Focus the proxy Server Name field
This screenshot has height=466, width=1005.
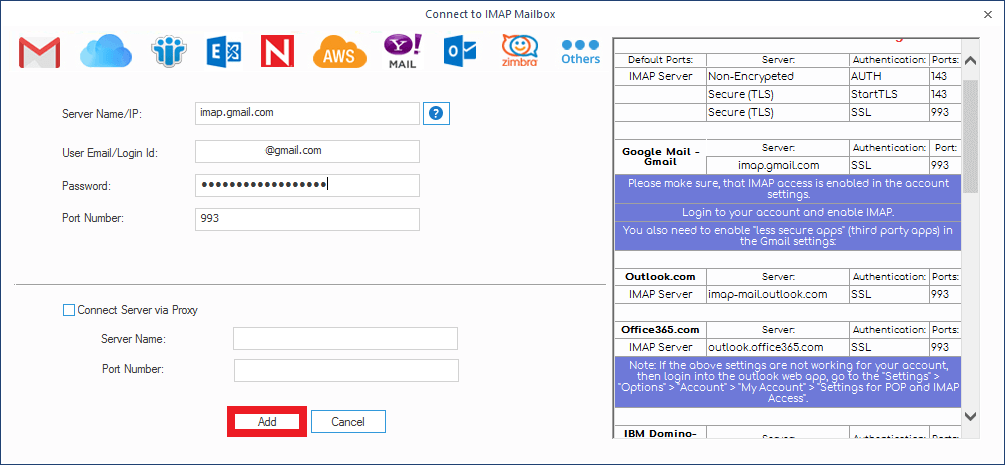345,338
